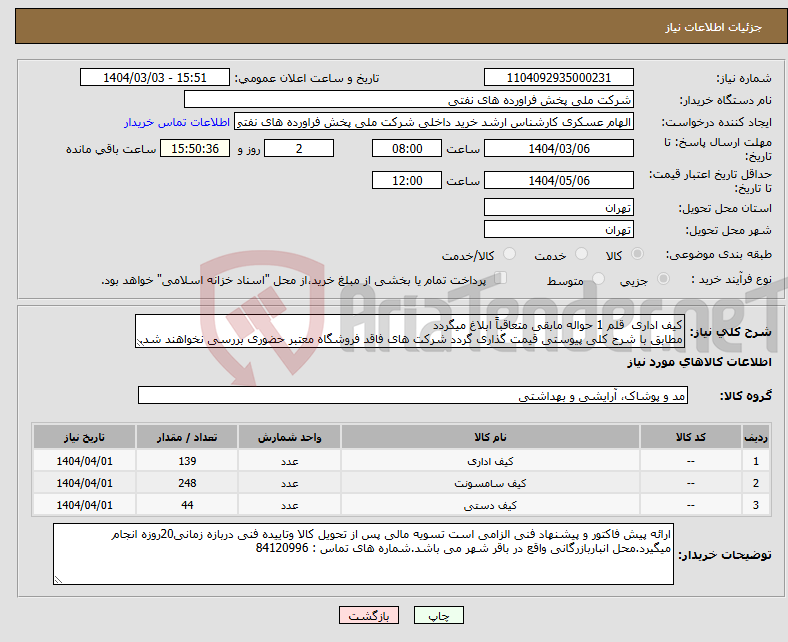Screen dimensions: 788x642
Task: Select the کیف سامسونت item name cell
Action: pyautogui.click(x=490, y=483)
